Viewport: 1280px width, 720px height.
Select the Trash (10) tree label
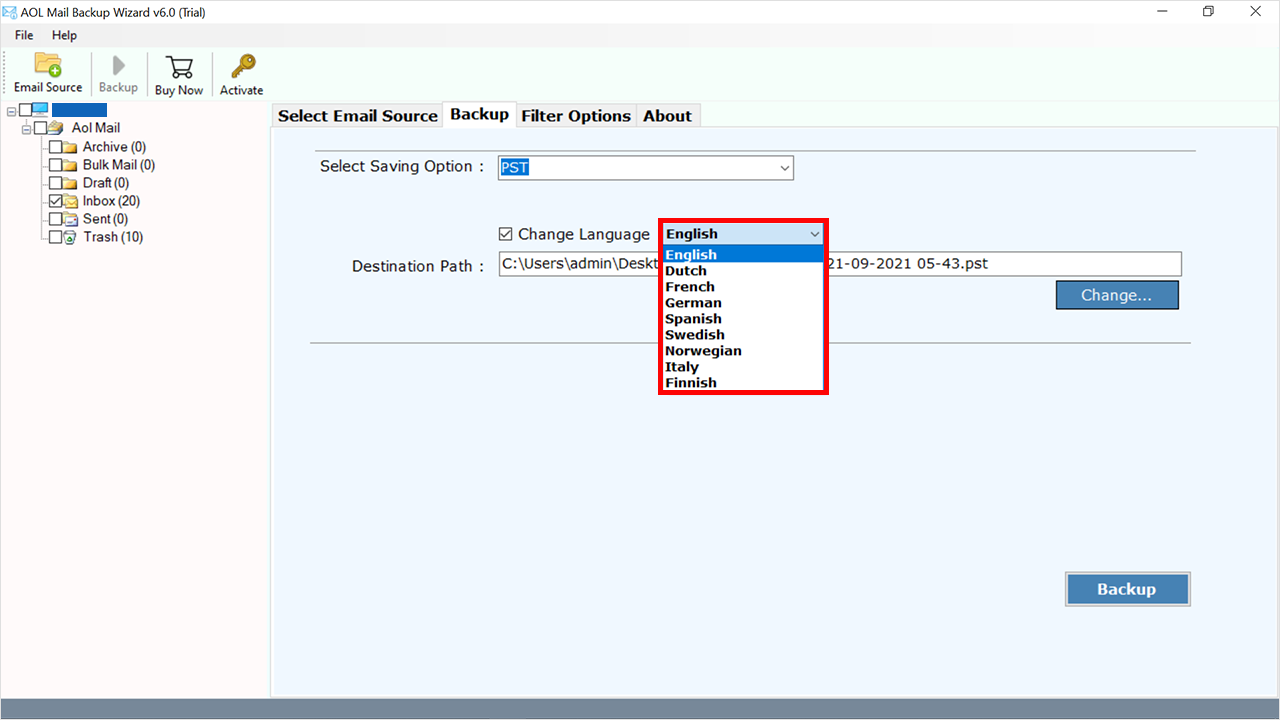click(113, 237)
